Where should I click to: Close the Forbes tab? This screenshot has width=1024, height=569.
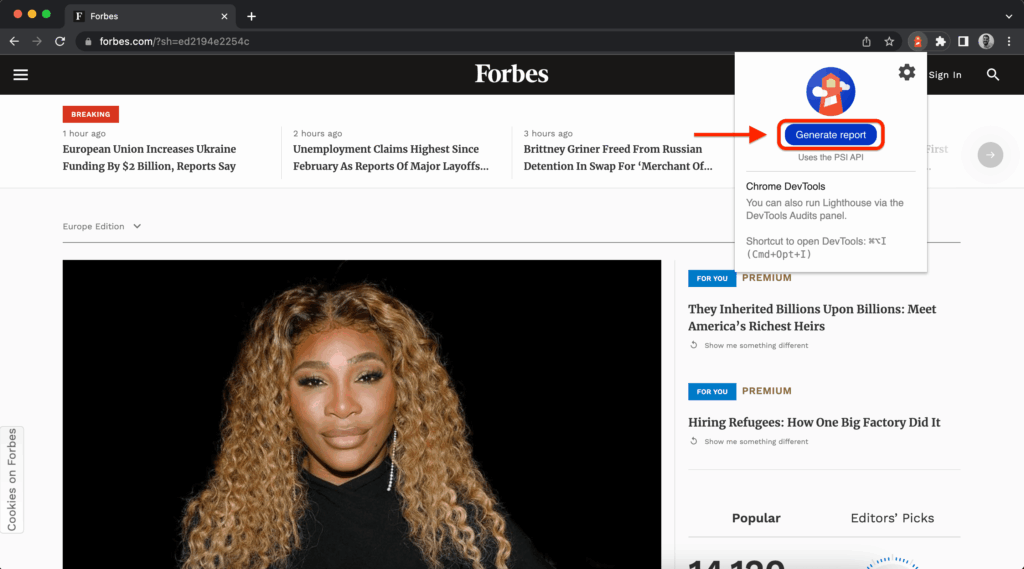[x=224, y=16]
